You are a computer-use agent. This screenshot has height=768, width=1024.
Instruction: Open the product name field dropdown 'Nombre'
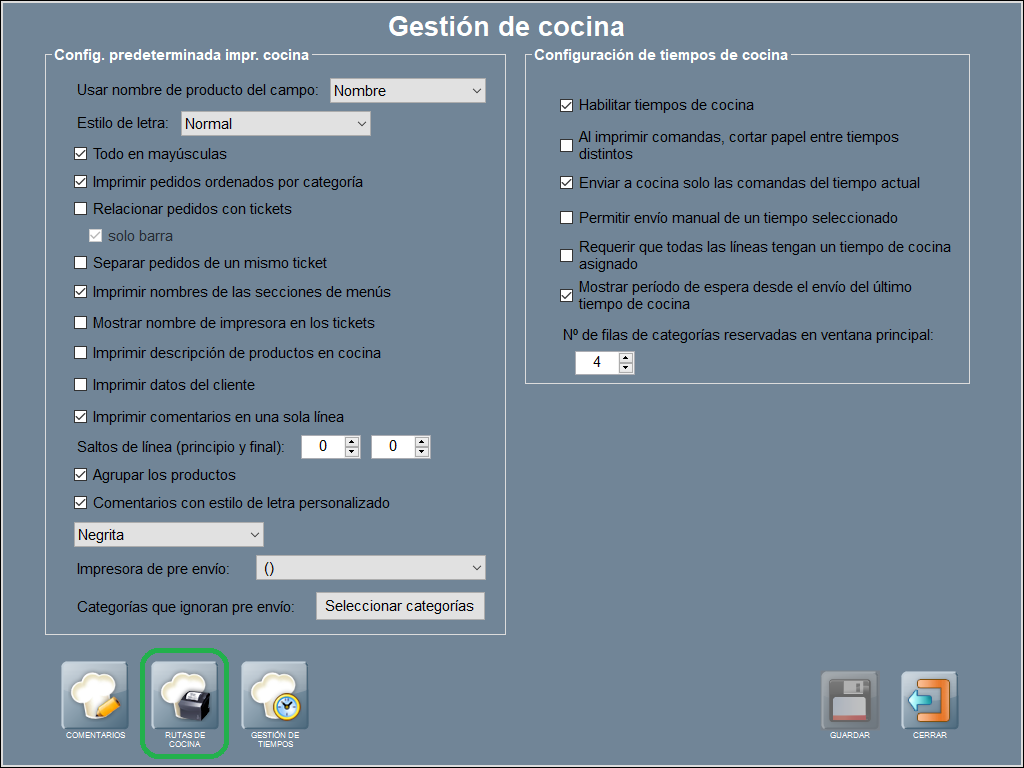(407, 91)
